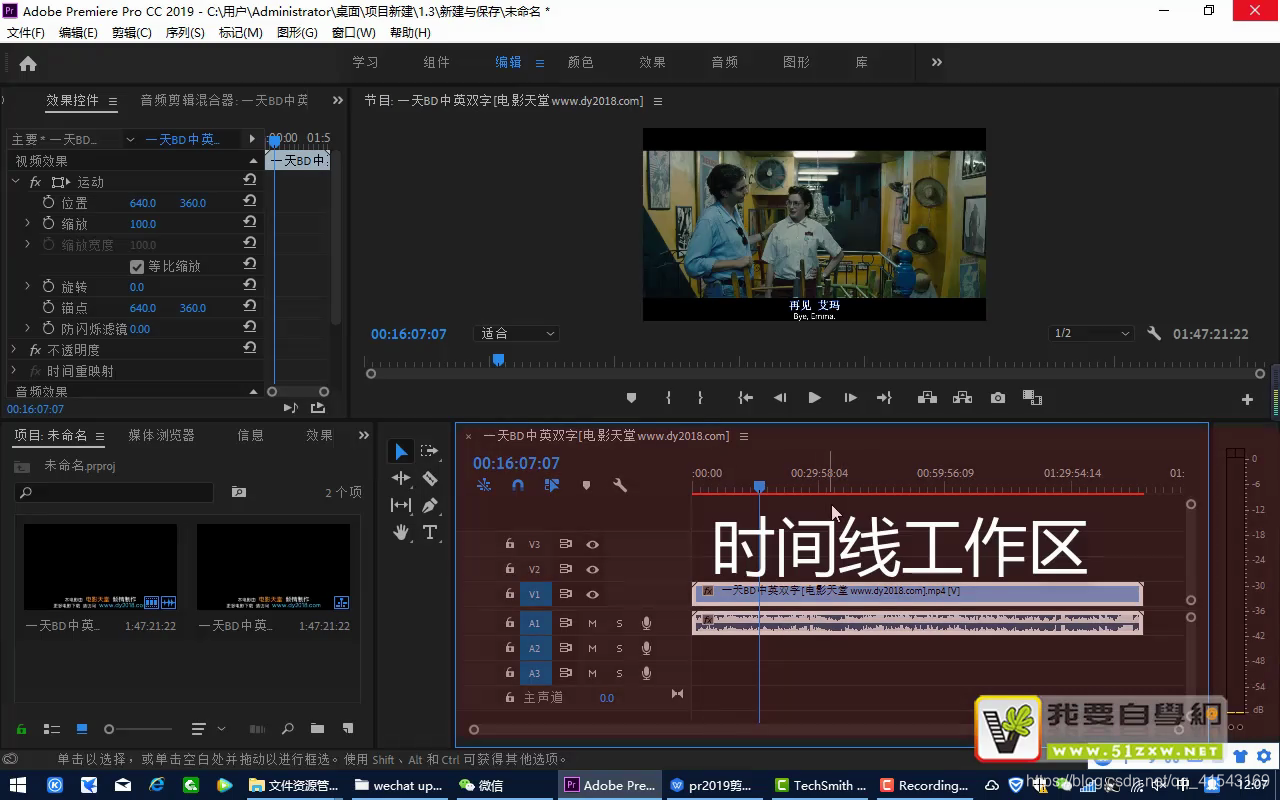Toggle V1 track eye visibility
Image resolution: width=1280 pixels, height=800 pixels.
(592, 594)
